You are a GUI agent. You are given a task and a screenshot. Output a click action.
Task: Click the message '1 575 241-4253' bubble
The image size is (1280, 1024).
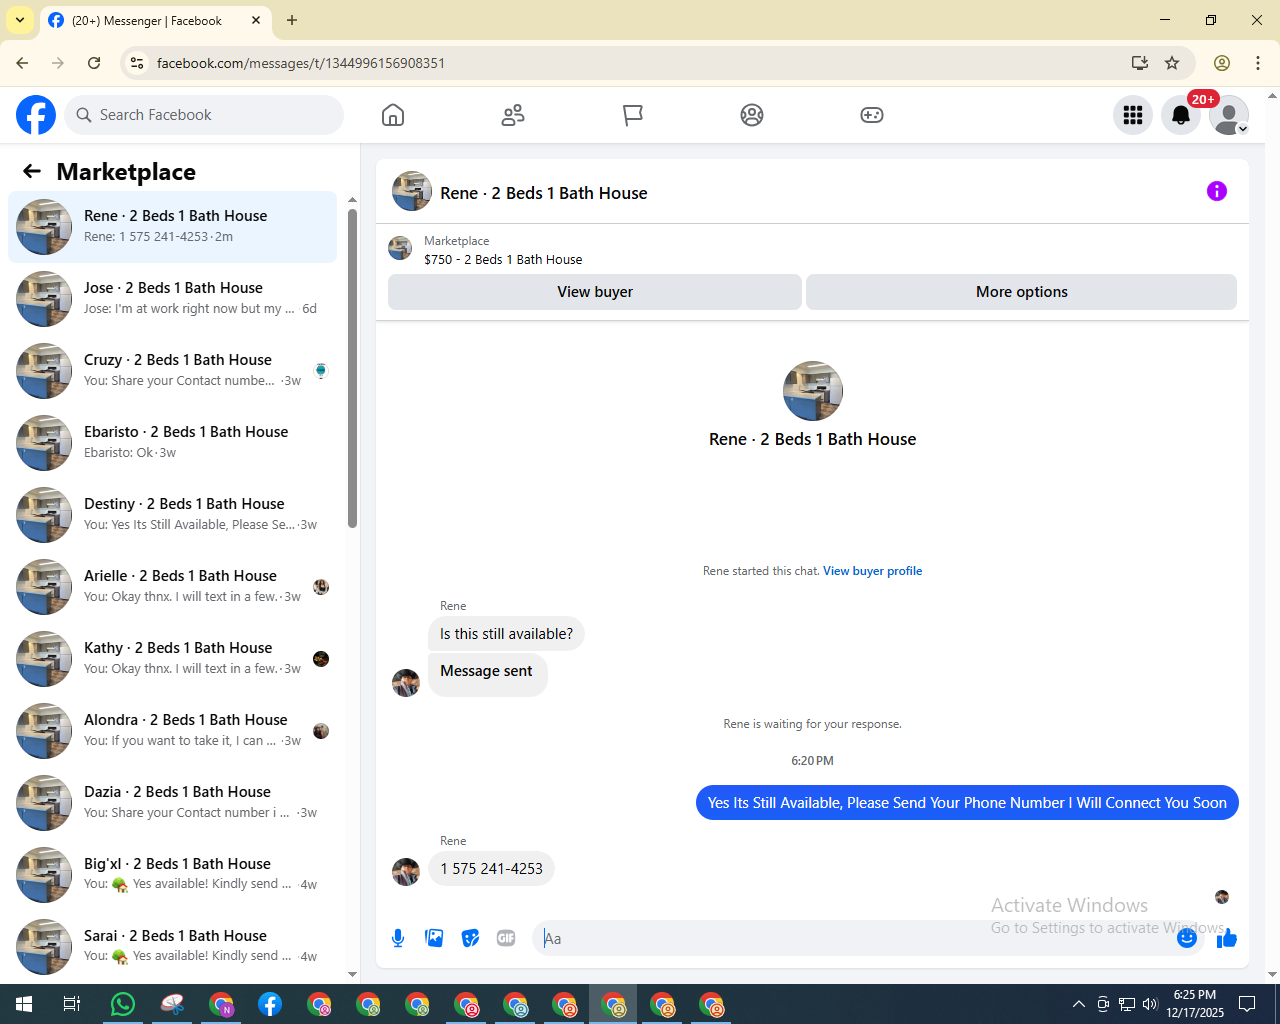click(491, 869)
